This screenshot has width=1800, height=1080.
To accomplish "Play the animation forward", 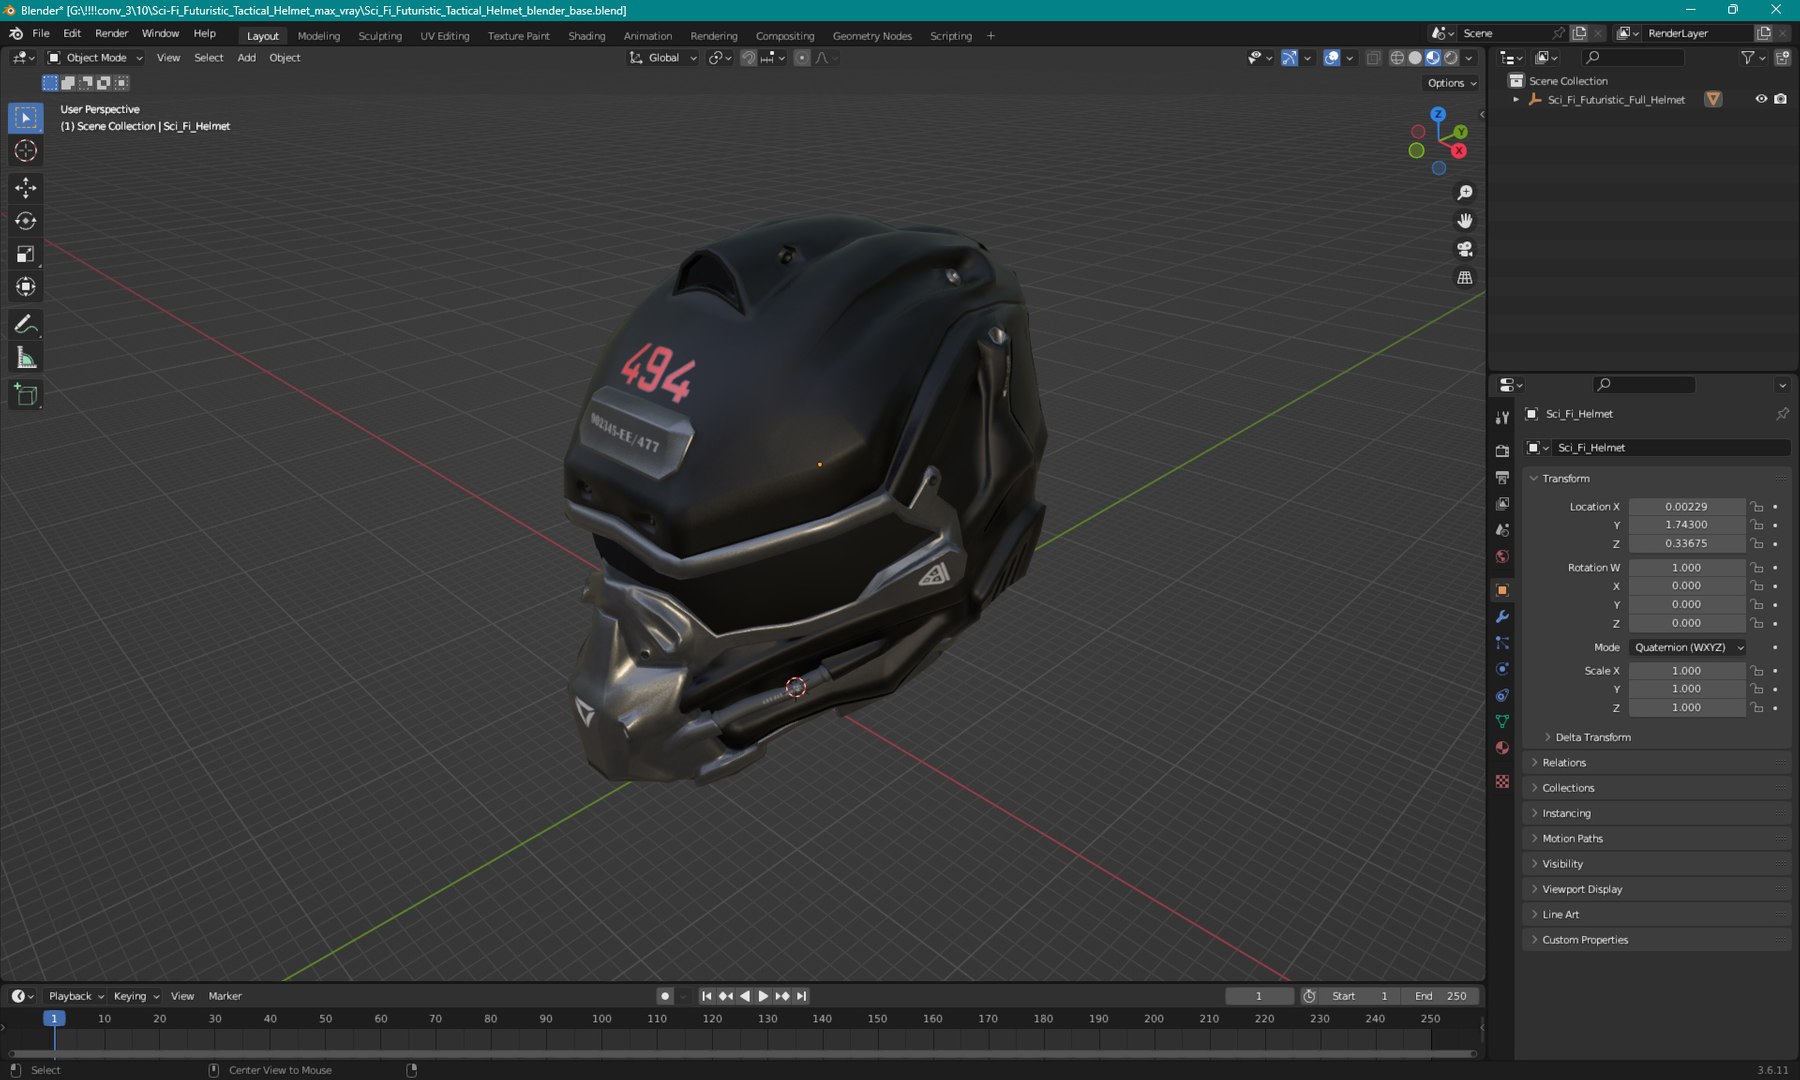I will [x=763, y=996].
